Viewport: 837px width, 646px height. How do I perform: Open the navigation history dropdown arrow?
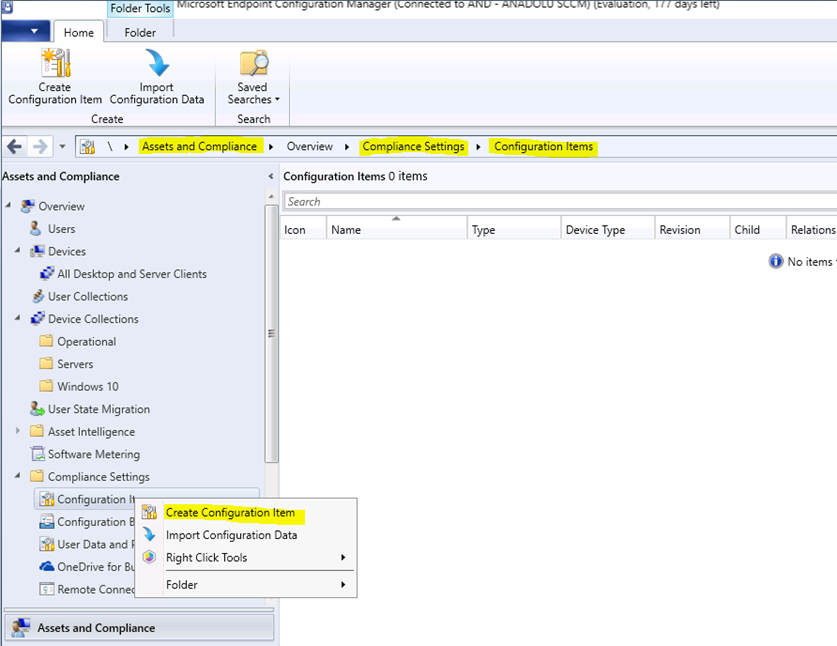click(62, 146)
